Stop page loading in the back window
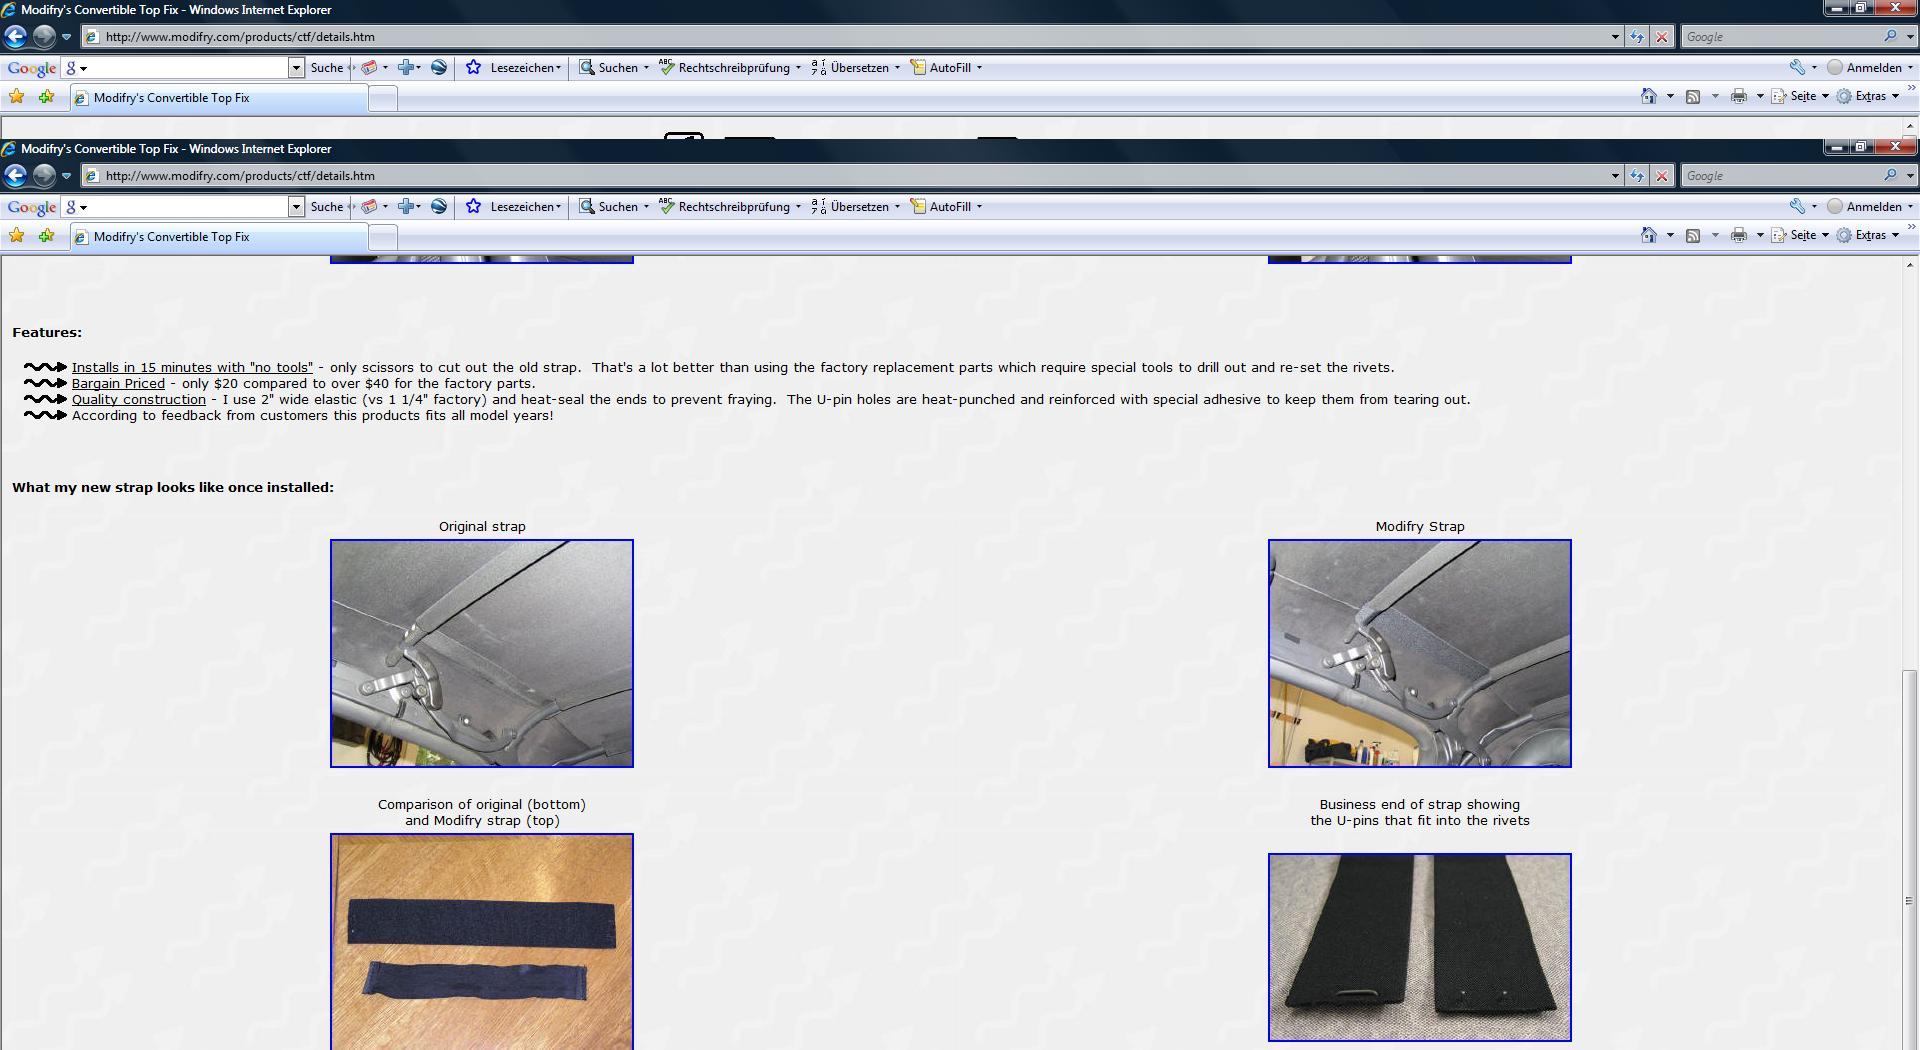This screenshot has width=1920, height=1050. click(1662, 37)
